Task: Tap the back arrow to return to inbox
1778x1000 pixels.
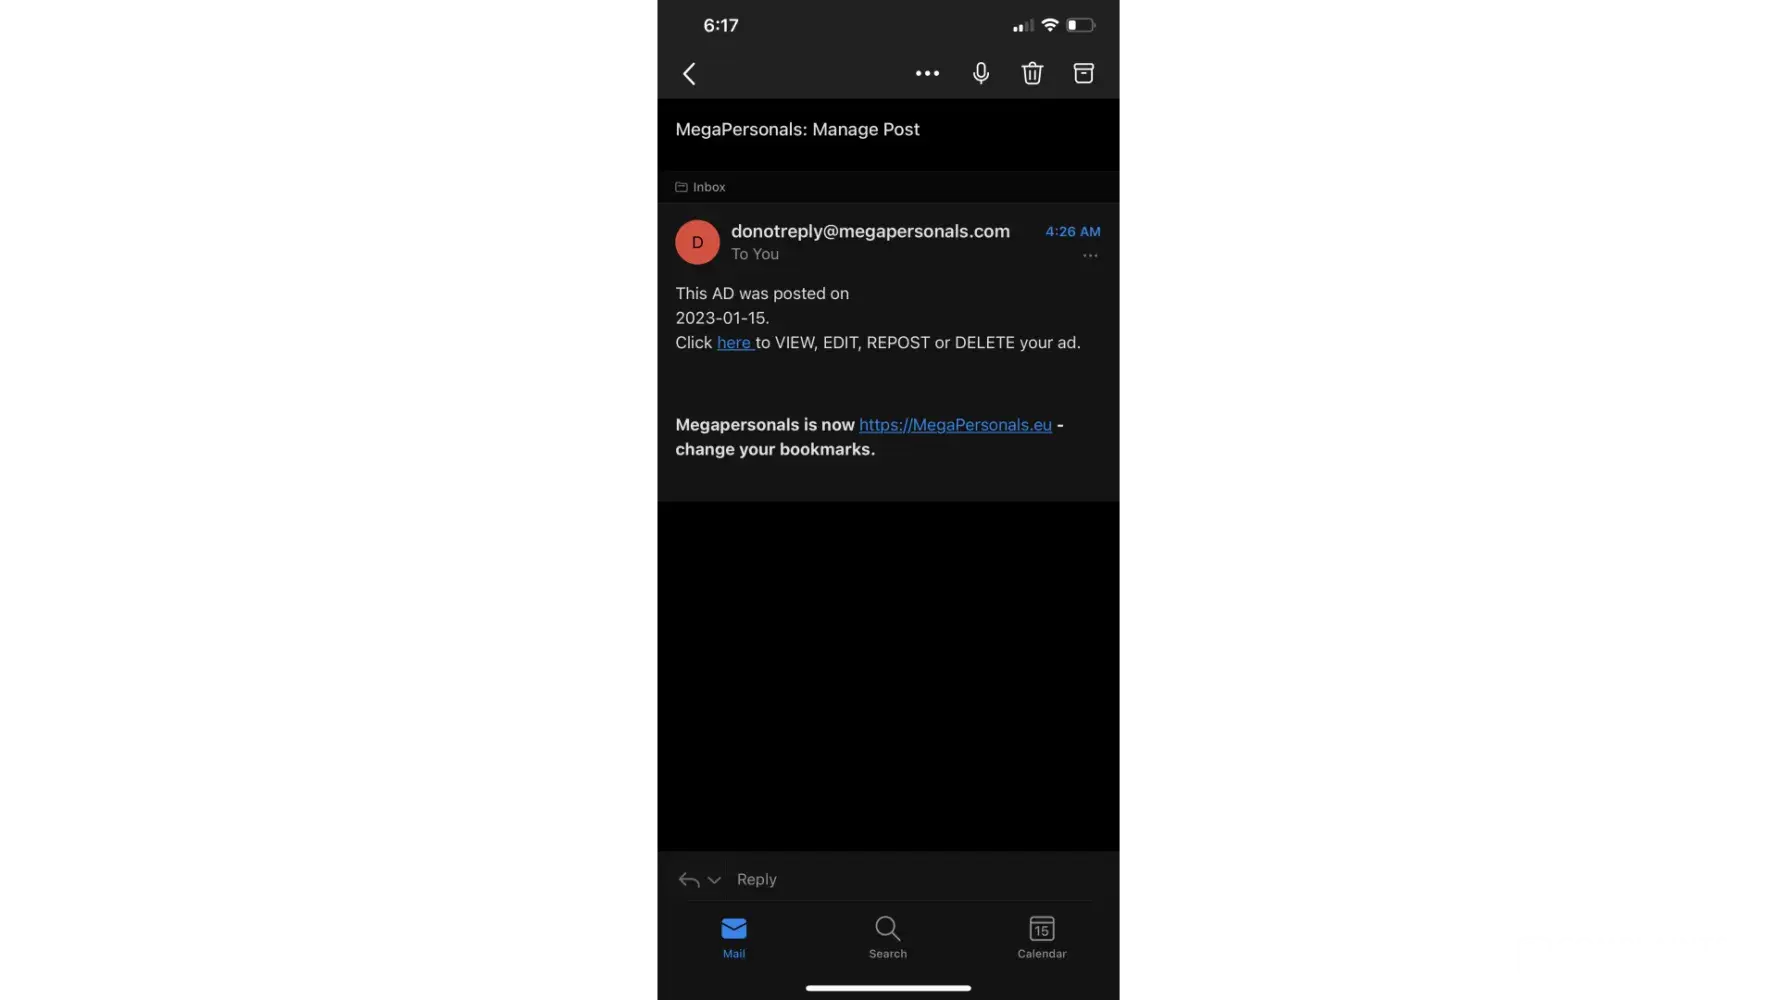Action: click(x=689, y=74)
